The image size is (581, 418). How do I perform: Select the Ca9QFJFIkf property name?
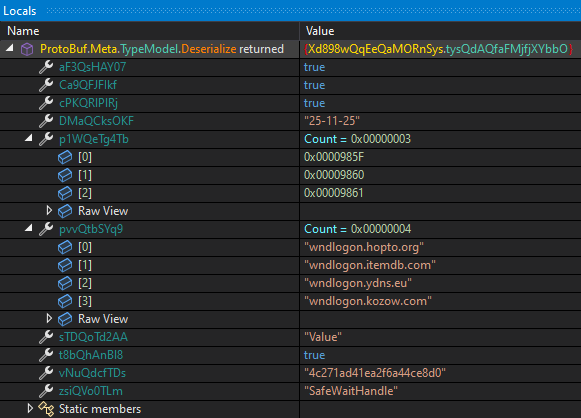point(88,85)
